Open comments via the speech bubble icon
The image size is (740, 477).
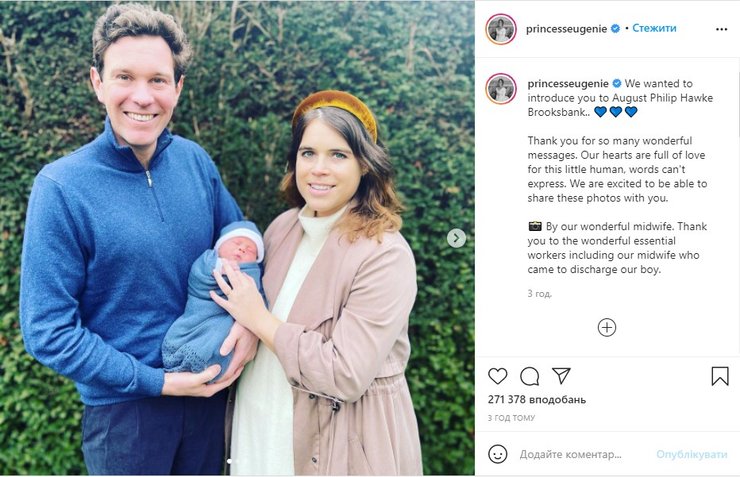[530, 376]
